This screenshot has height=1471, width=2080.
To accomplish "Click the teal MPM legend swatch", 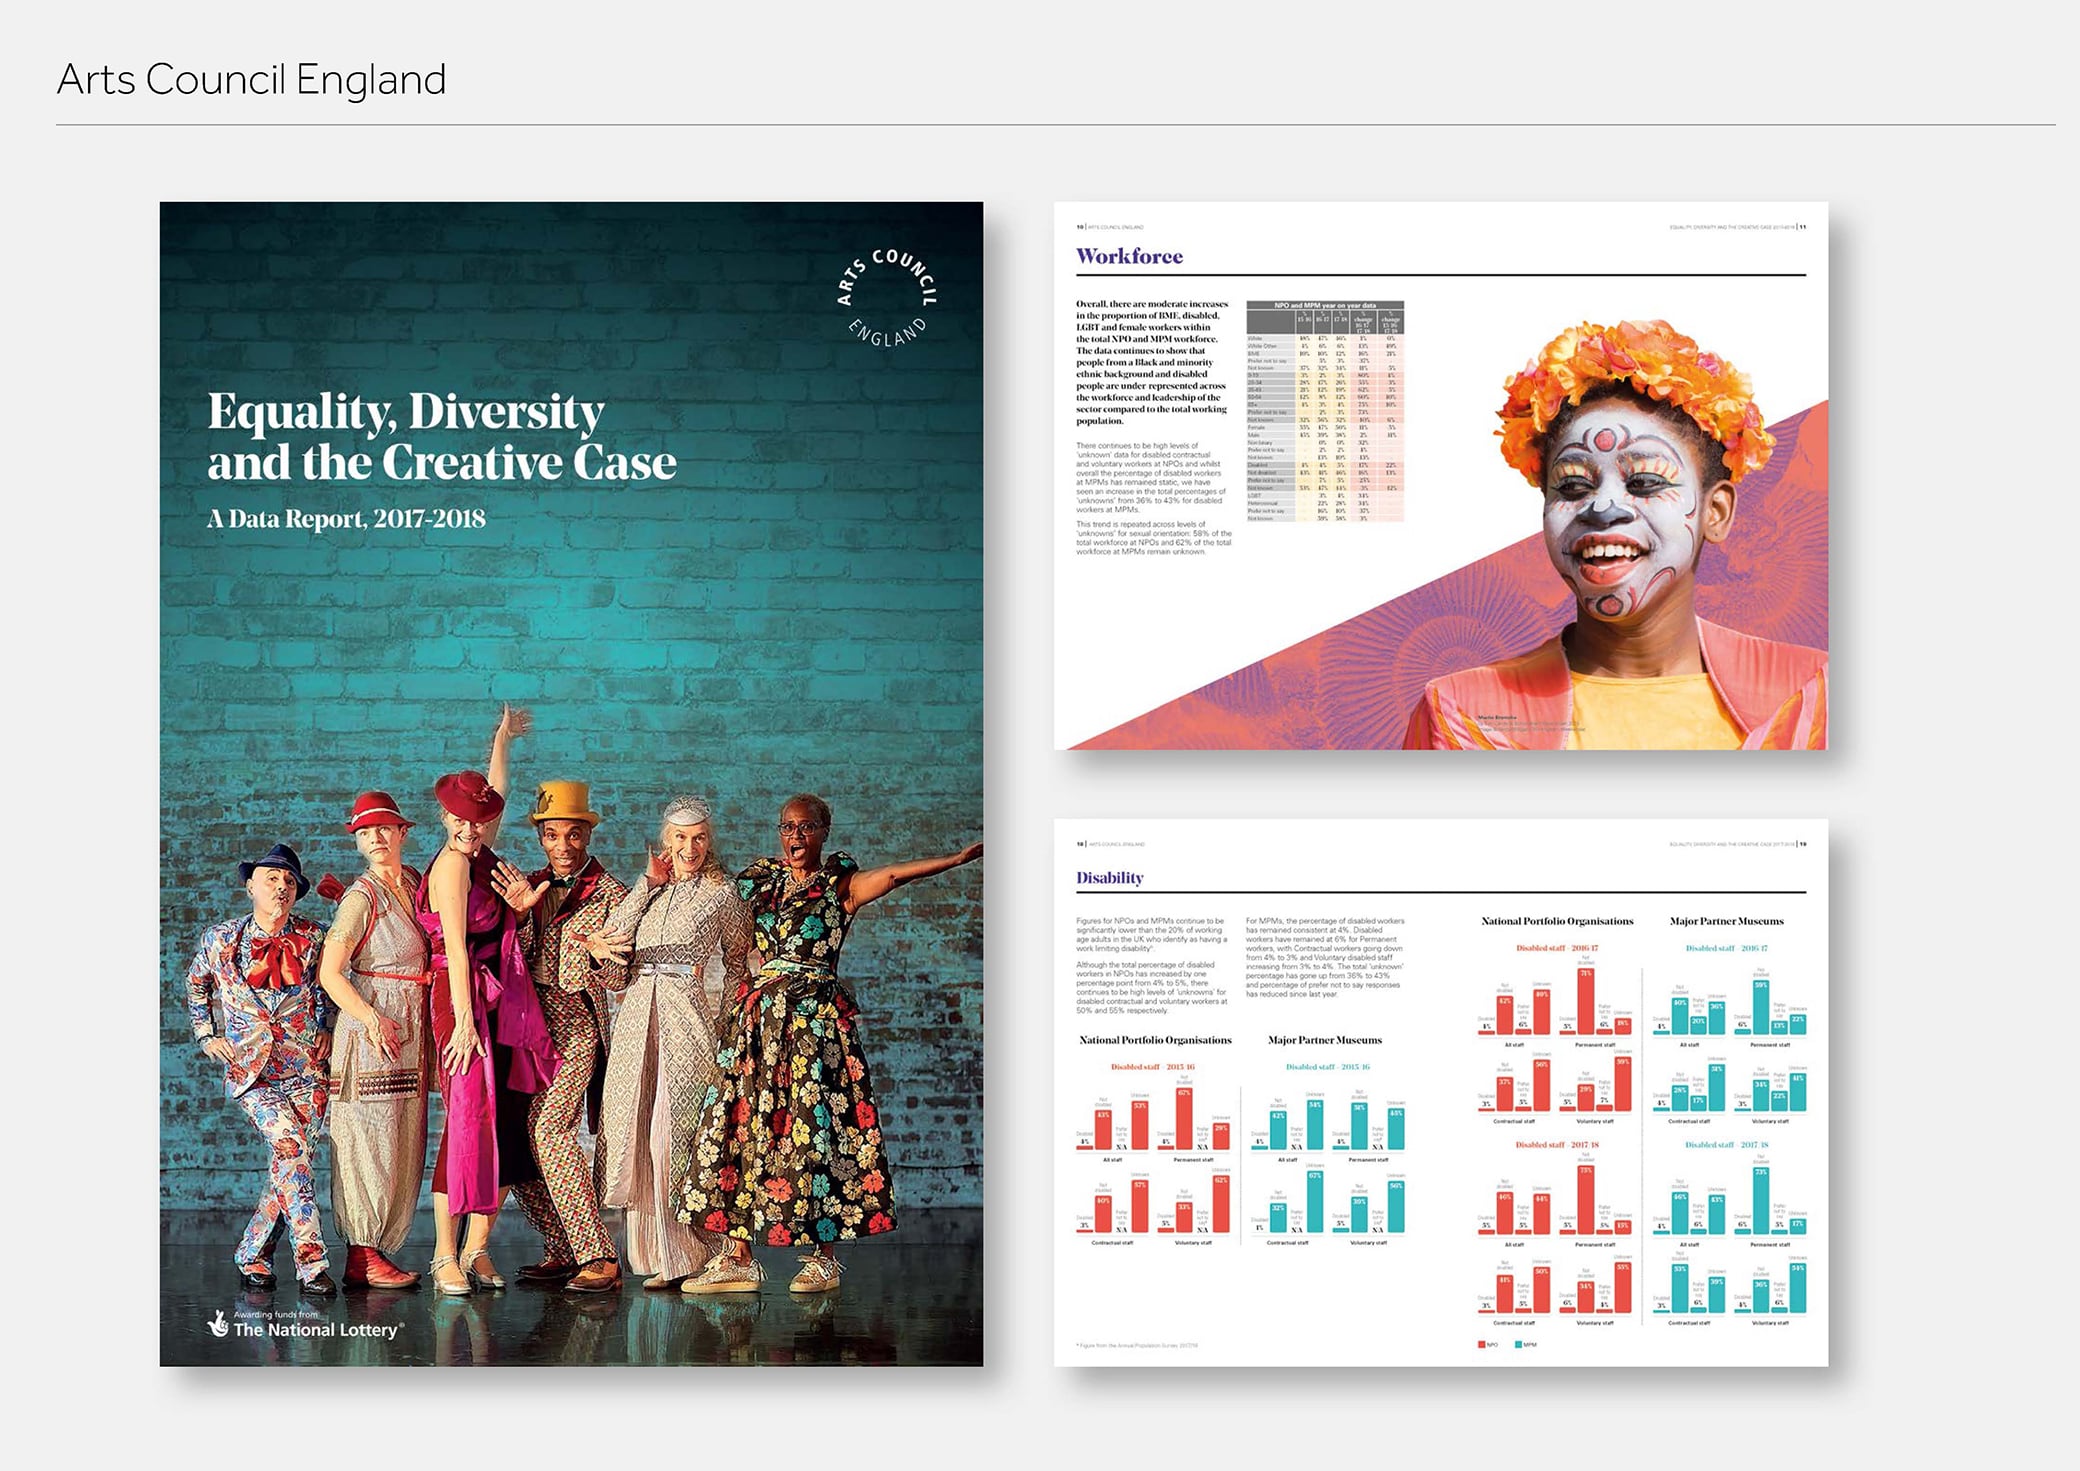I will (x=1518, y=1345).
